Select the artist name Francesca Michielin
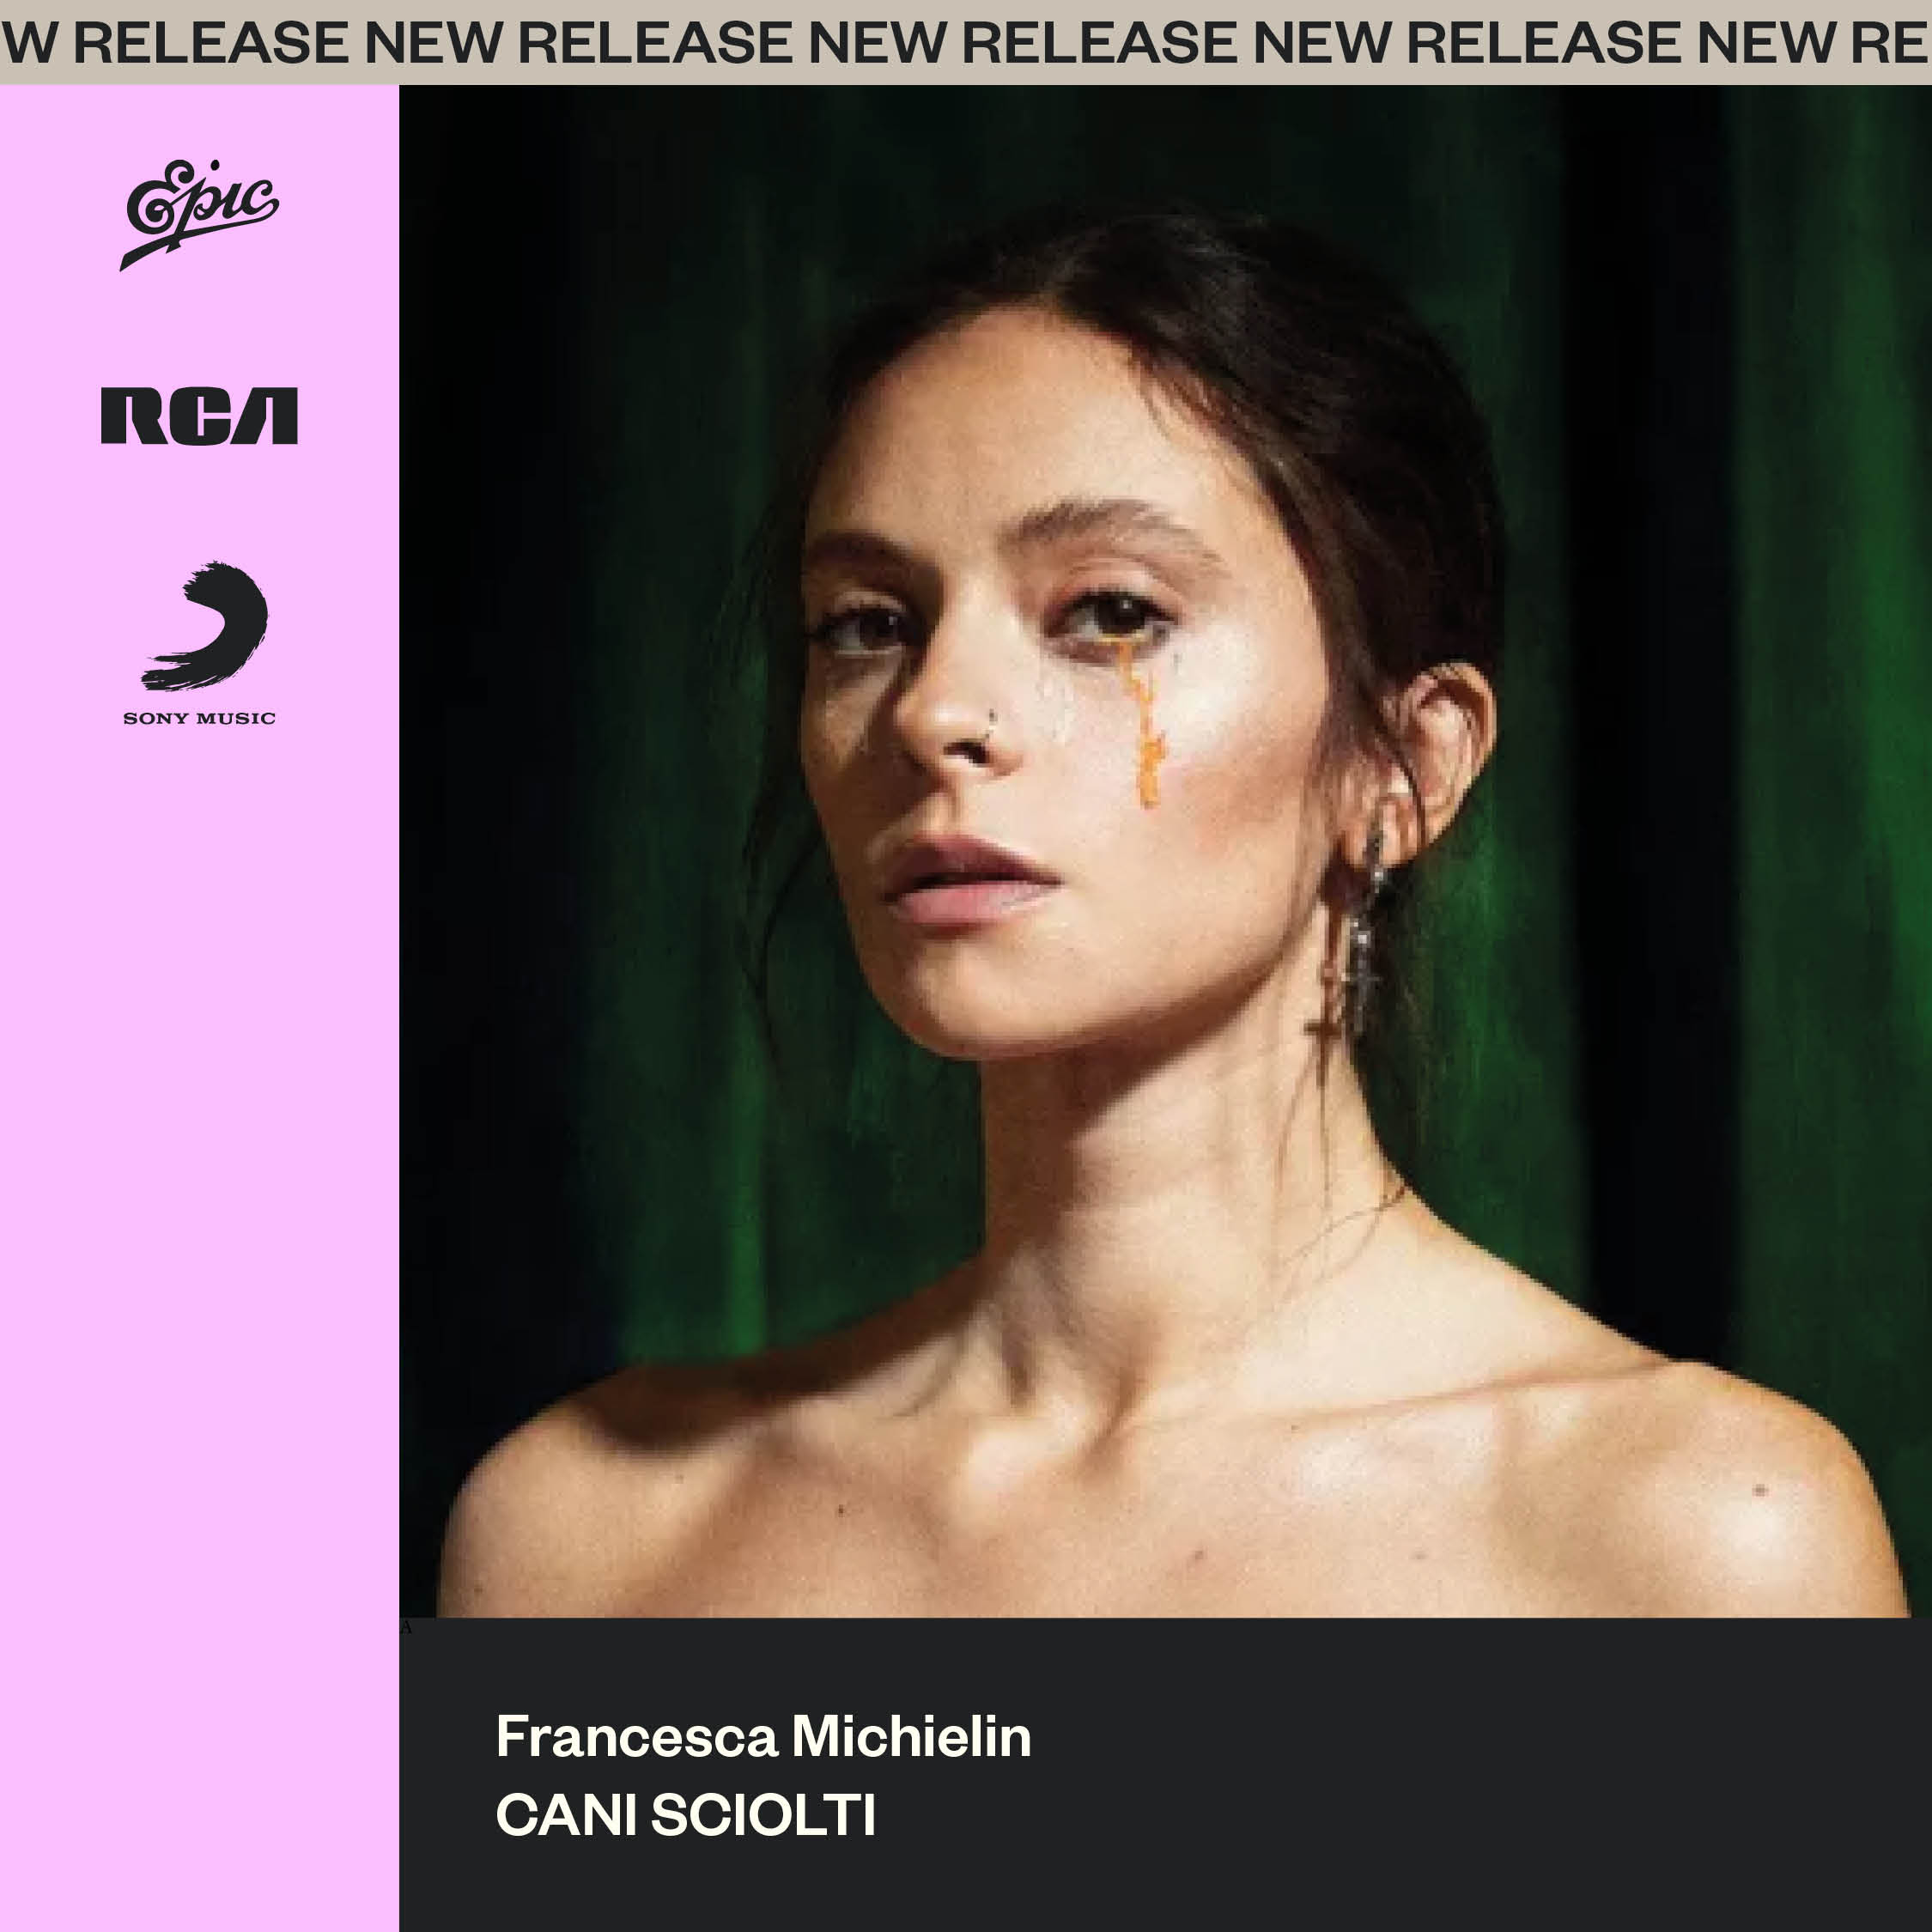This screenshot has width=1932, height=1932. pyautogui.click(x=763, y=1737)
